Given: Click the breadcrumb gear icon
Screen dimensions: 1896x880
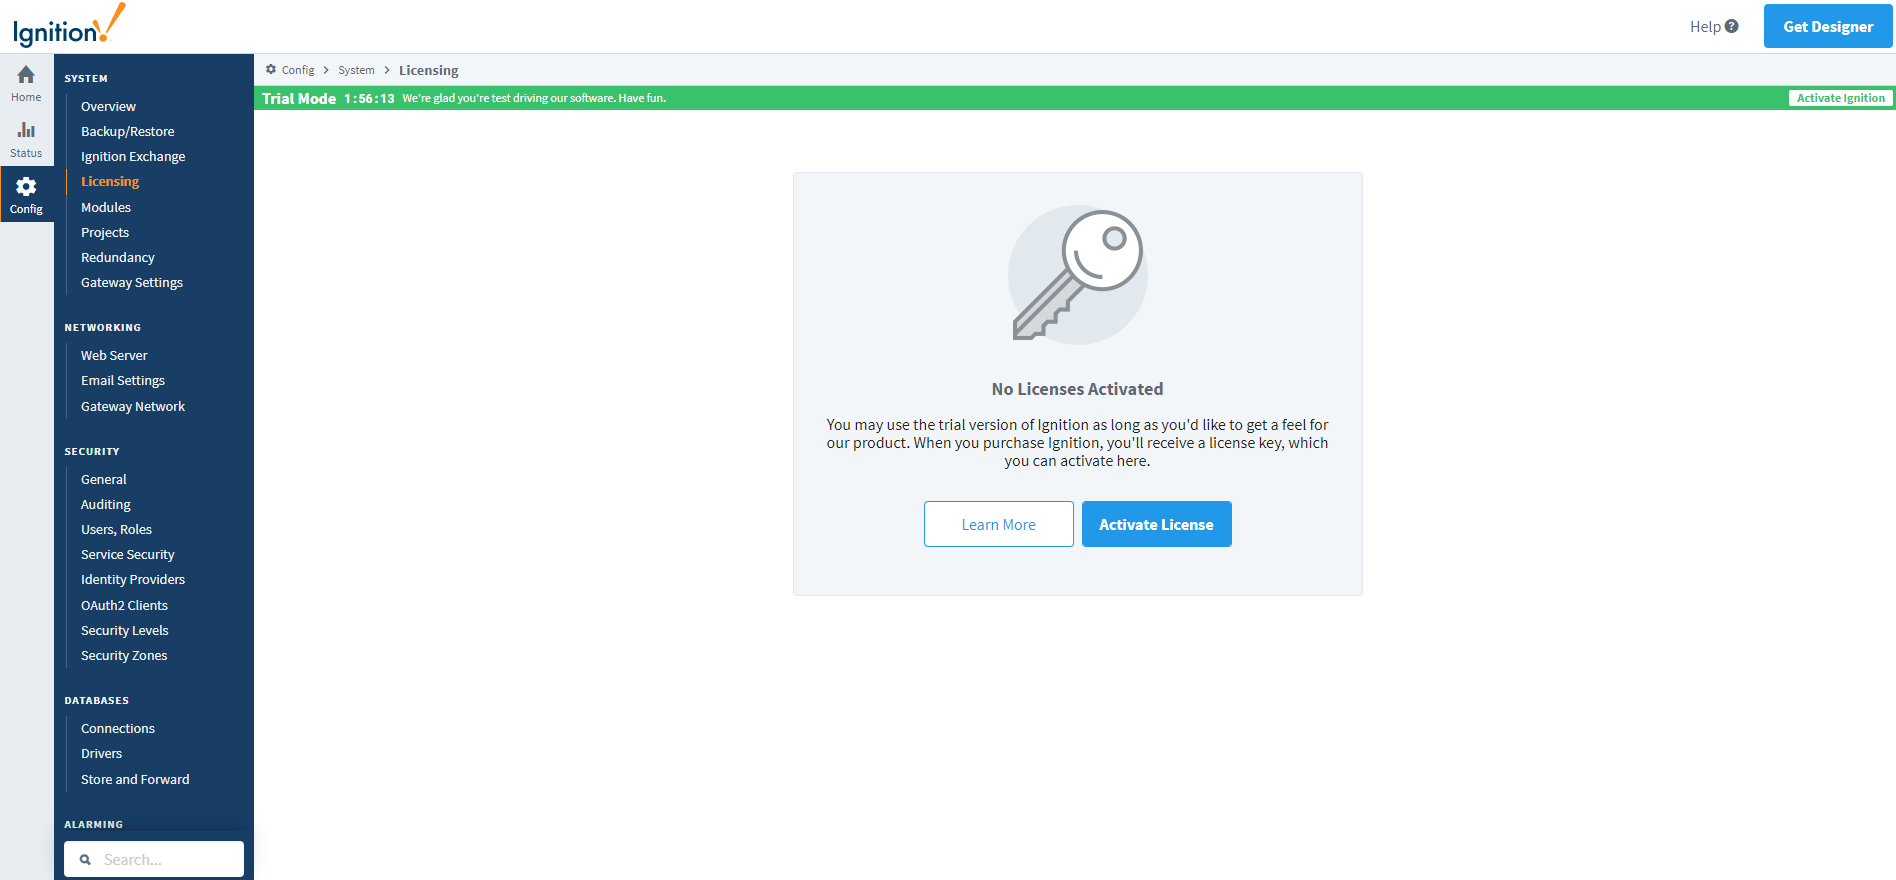Looking at the screenshot, I should (x=271, y=70).
